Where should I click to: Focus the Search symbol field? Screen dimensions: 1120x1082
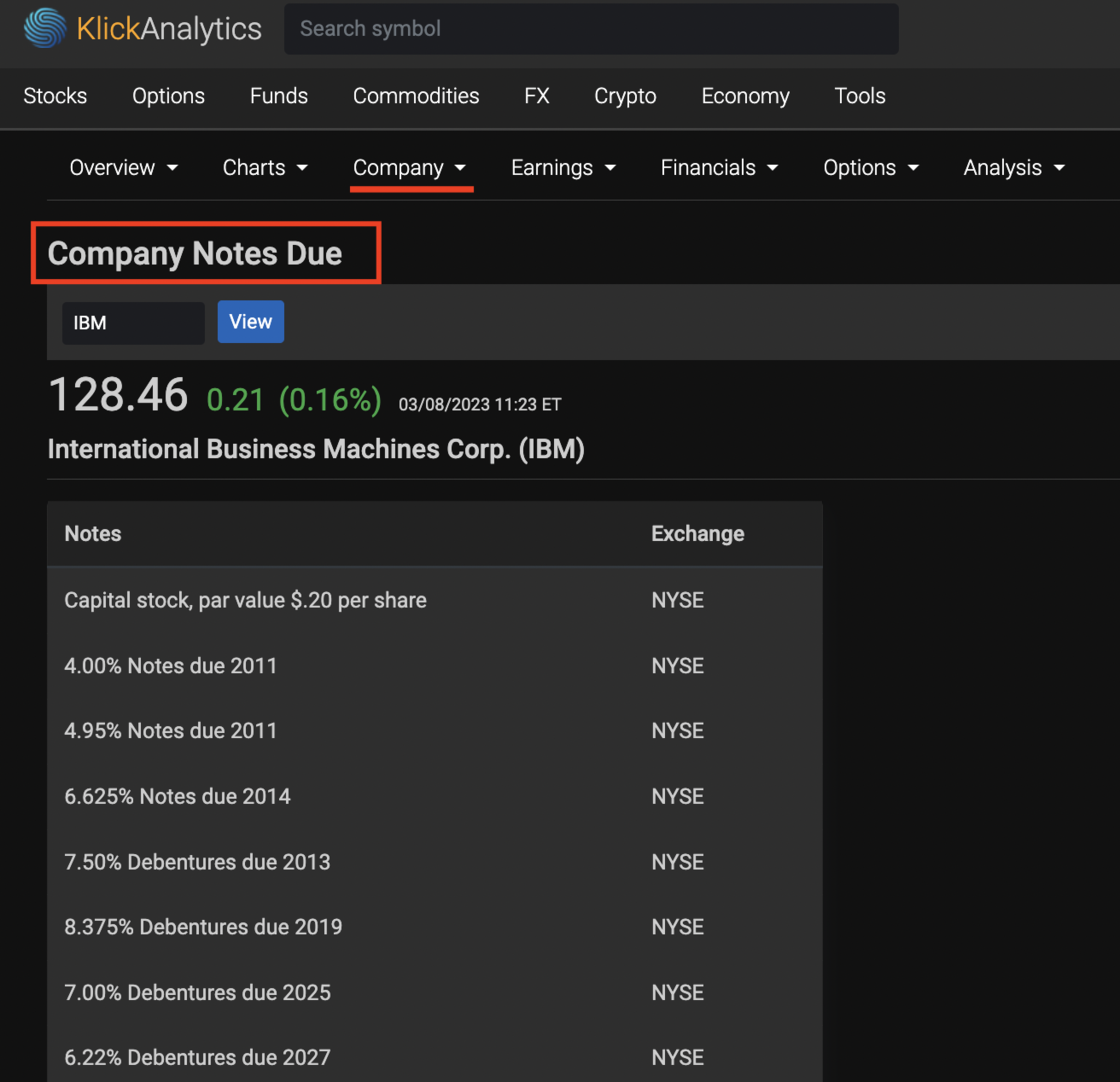point(591,29)
